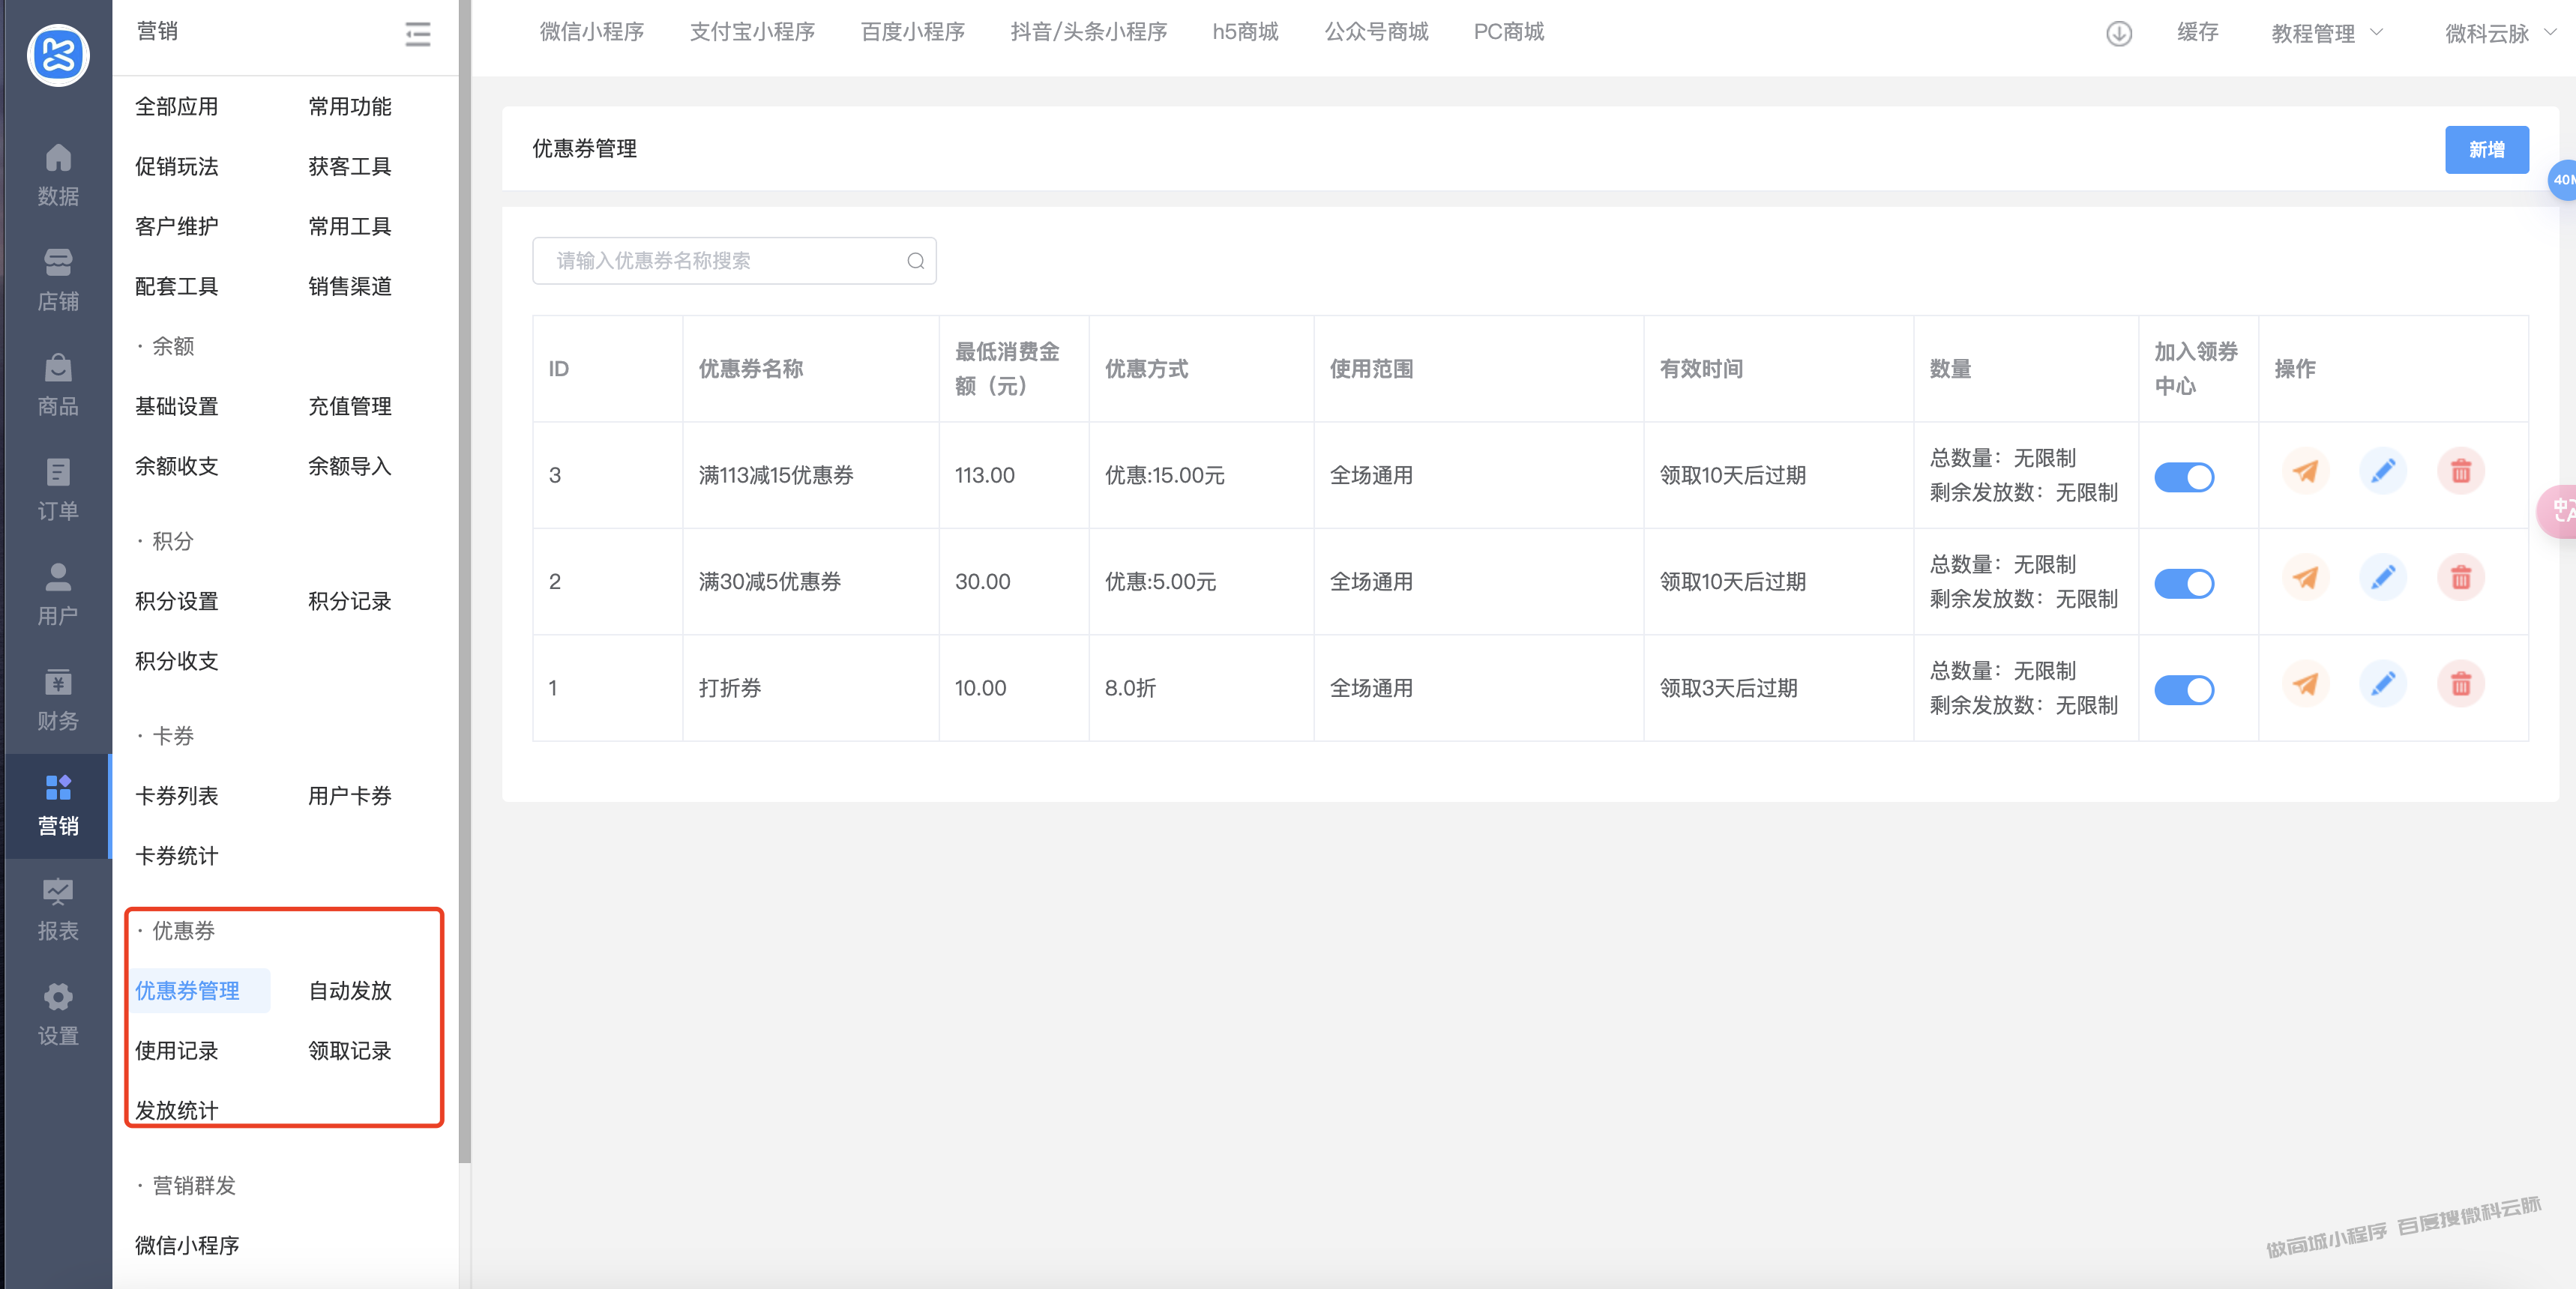Screen dimensions: 2576x1289
Task: Open the 抖音/头条小程序 top tab
Action: (x=1088, y=32)
